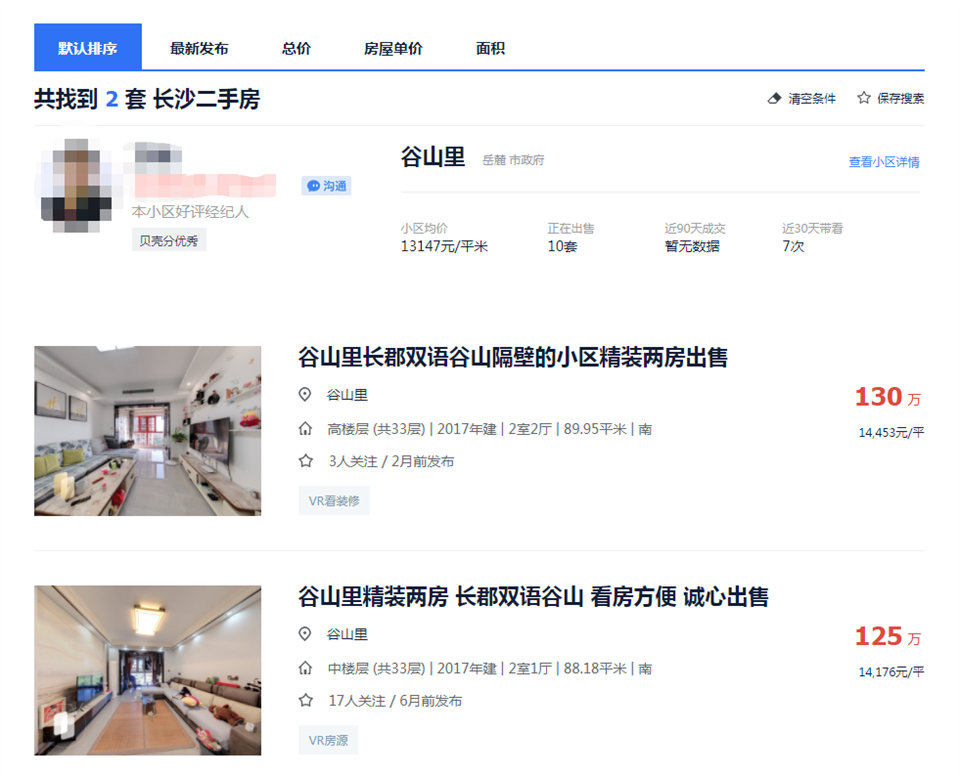Click the 沟通 chat bubble button
The width and height of the screenshot is (960, 777).
[x=327, y=186]
